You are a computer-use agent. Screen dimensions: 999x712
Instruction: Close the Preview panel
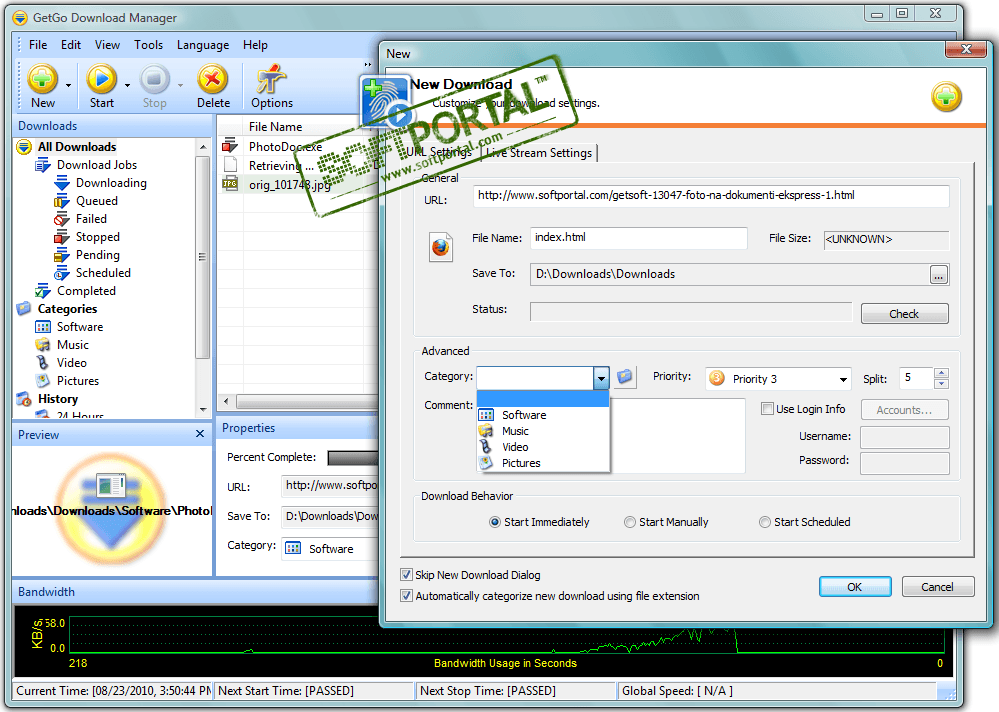pos(200,434)
